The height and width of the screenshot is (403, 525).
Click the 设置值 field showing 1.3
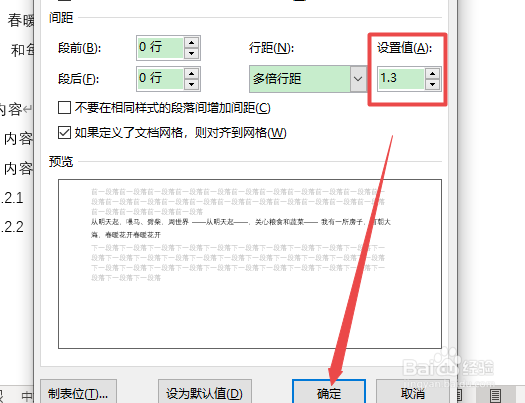pyautogui.click(x=401, y=79)
